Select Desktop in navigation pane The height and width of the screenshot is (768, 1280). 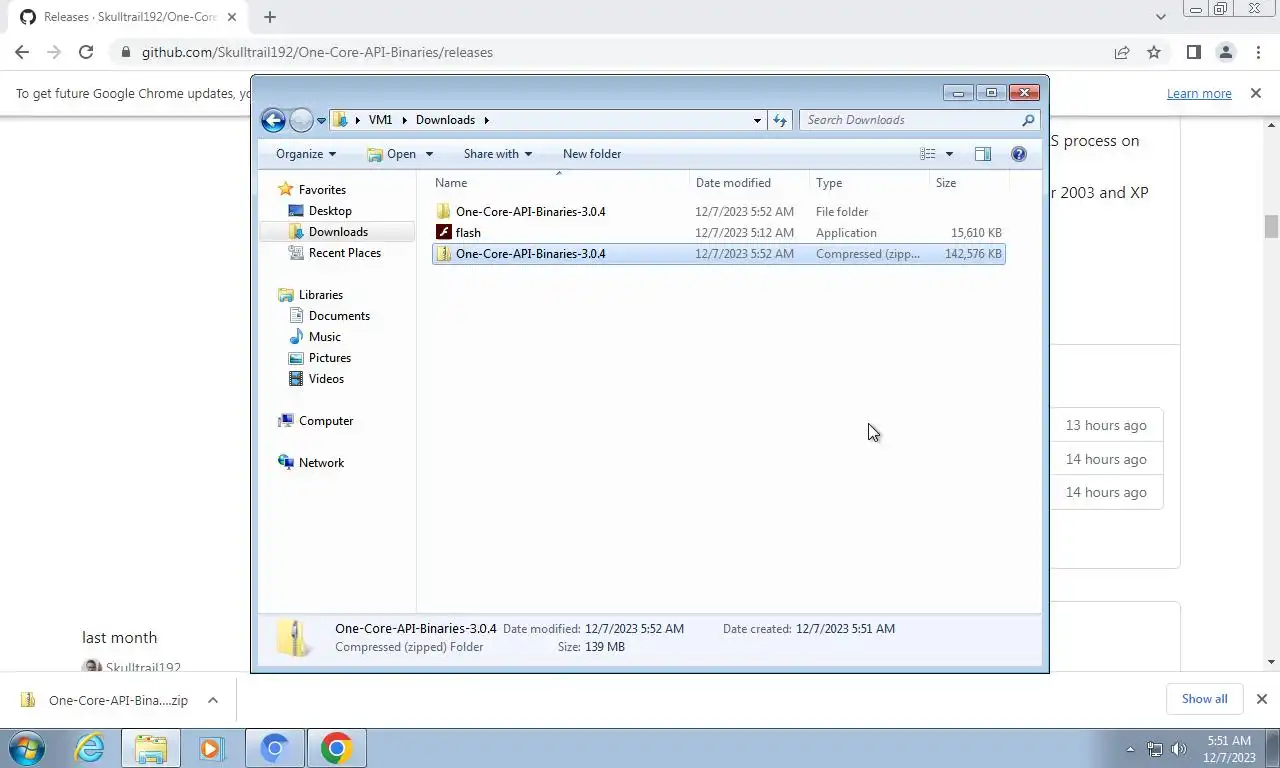click(x=330, y=211)
